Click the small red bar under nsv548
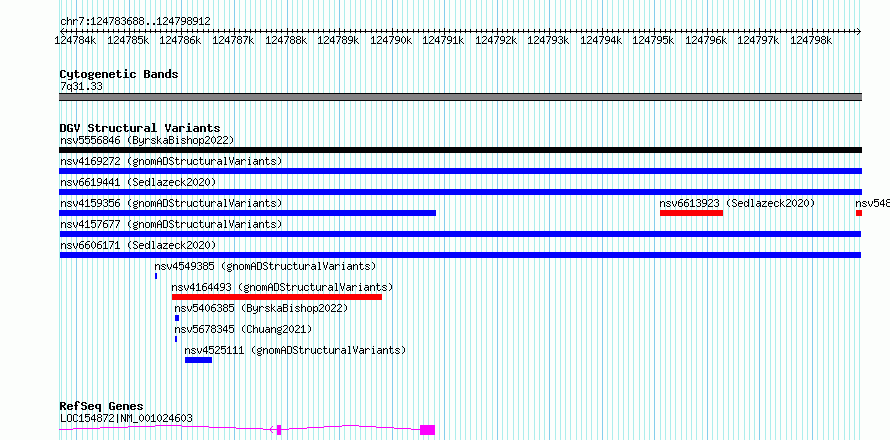 [859, 213]
